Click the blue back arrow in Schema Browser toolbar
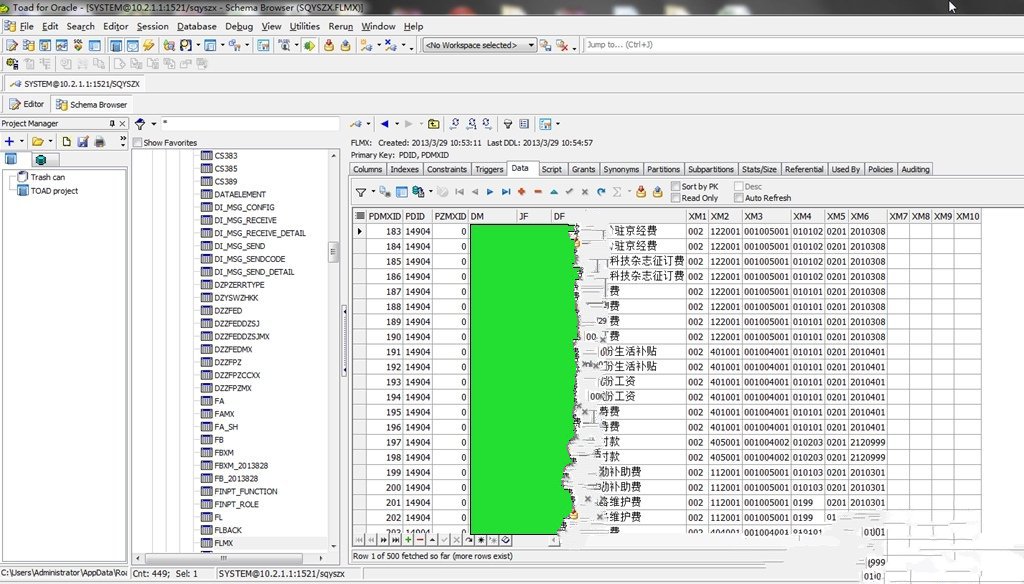 click(x=385, y=124)
